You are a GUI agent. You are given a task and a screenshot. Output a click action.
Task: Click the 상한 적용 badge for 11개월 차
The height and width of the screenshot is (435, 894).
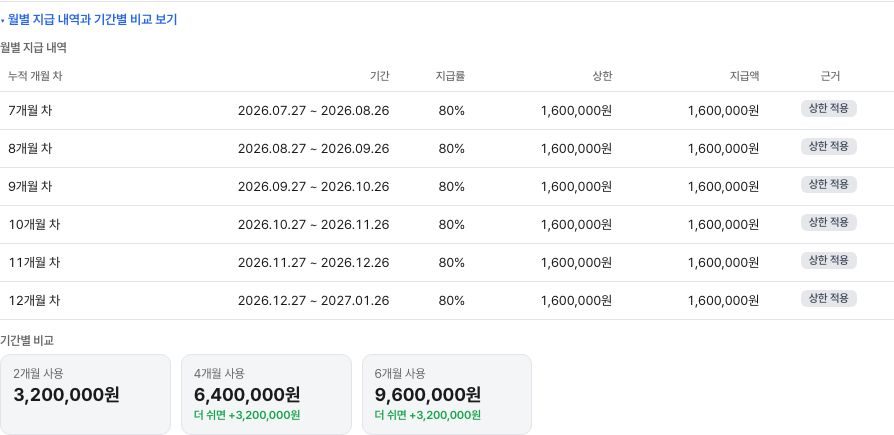pyautogui.click(x=828, y=261)
